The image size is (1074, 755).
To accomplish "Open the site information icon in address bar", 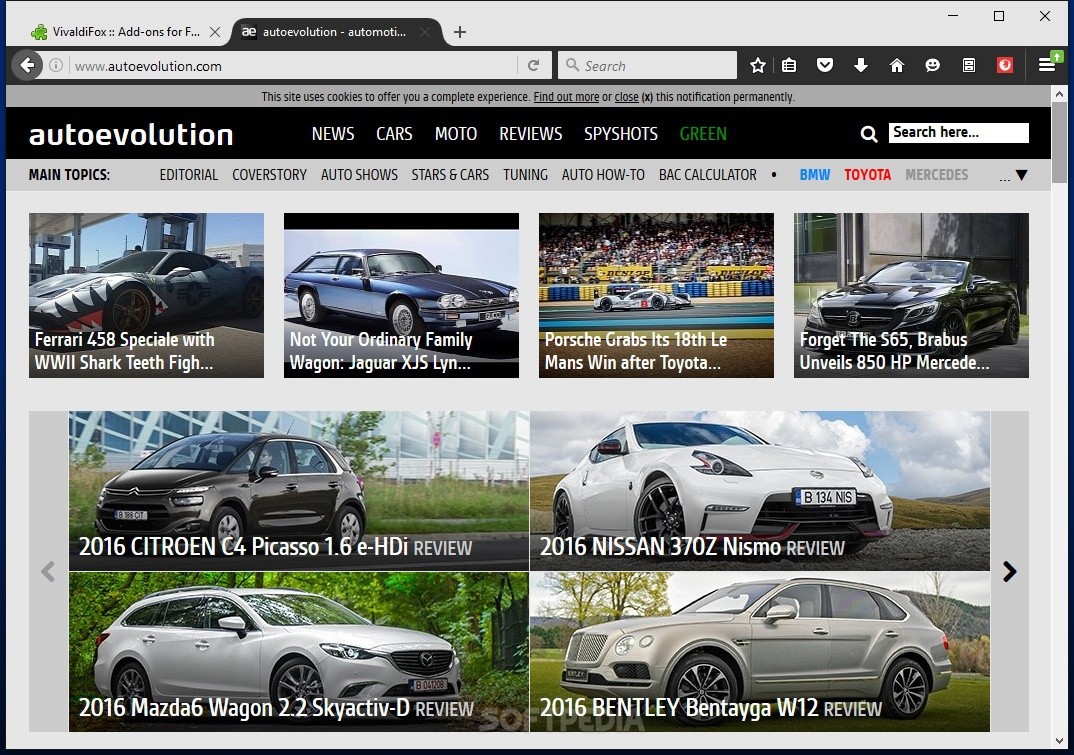I will click(56, 66).
